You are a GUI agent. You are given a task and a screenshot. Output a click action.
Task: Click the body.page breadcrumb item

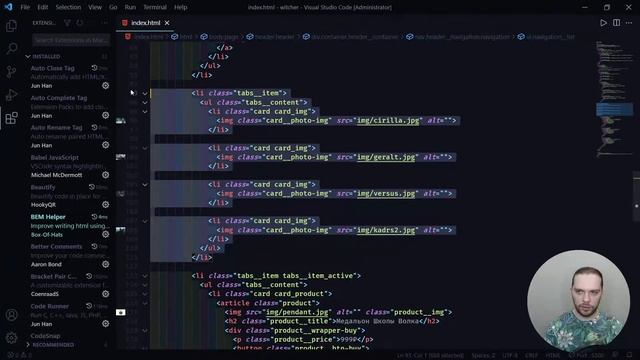(x=220, y=37)
